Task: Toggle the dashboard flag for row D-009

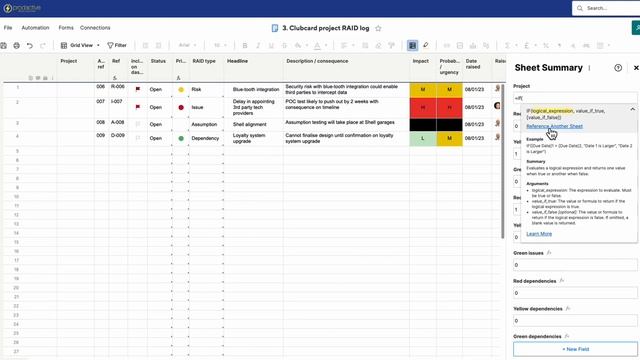Action: pos(138,138)
